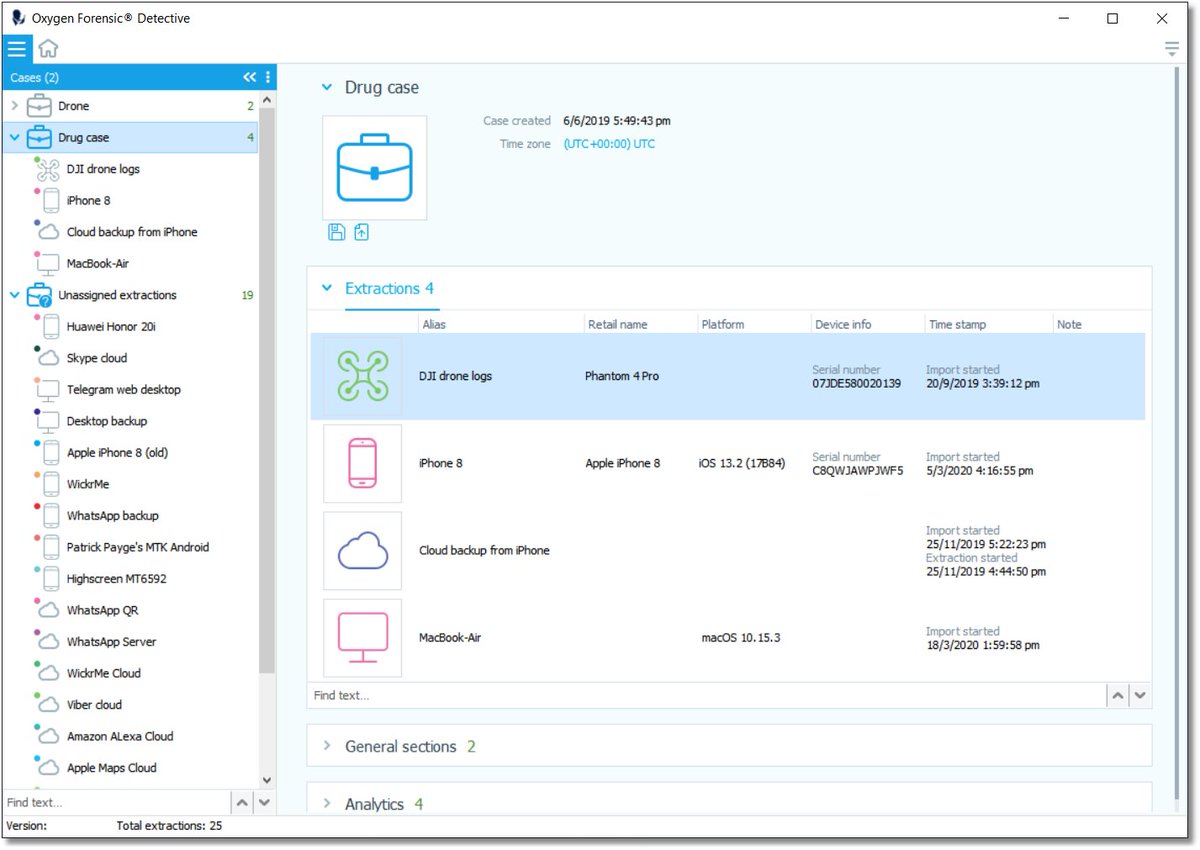
Task: Click the Unassigned extractions briefcase icon
Action: 39,295
